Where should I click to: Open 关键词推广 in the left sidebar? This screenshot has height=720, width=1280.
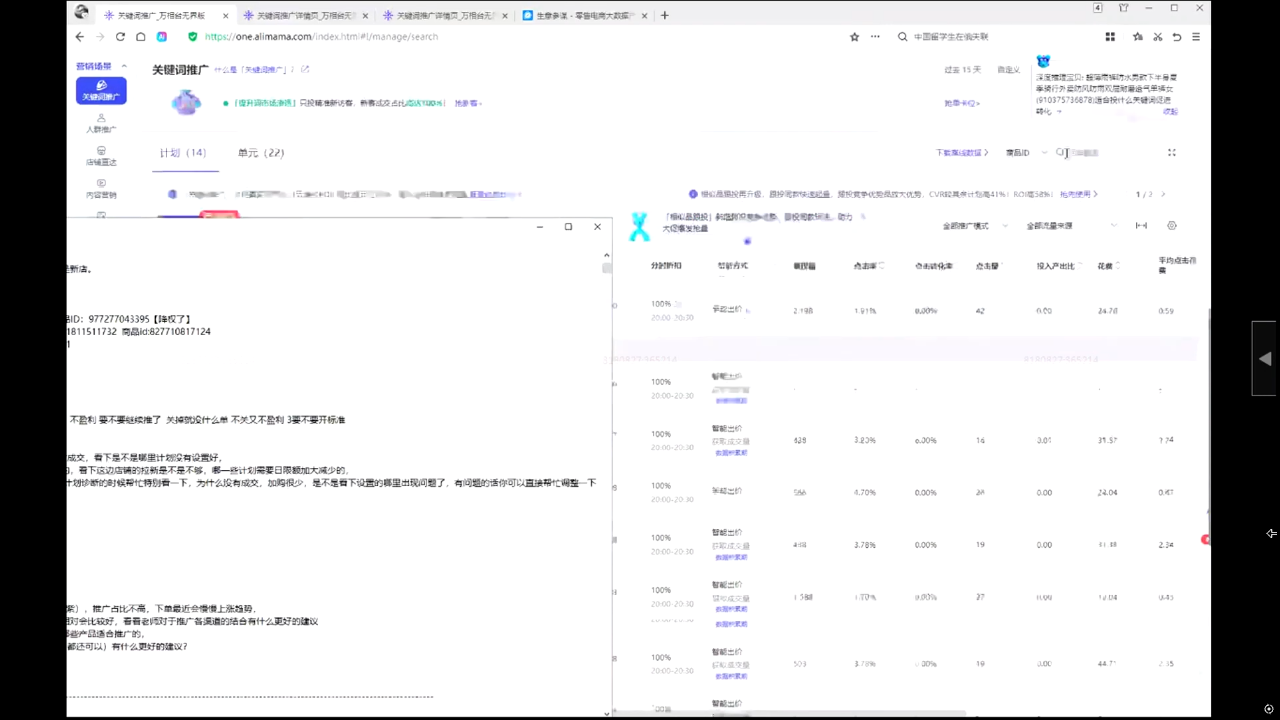coord(101,91)
